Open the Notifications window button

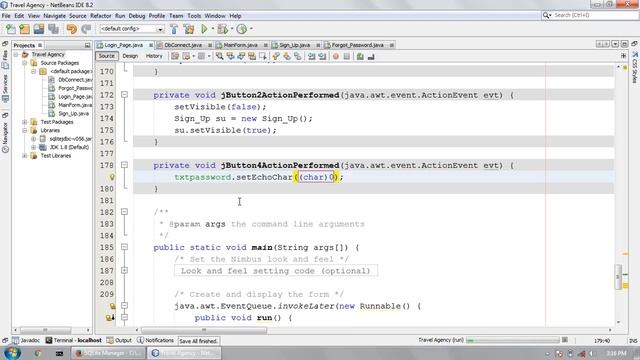click(x=156, y=340)
